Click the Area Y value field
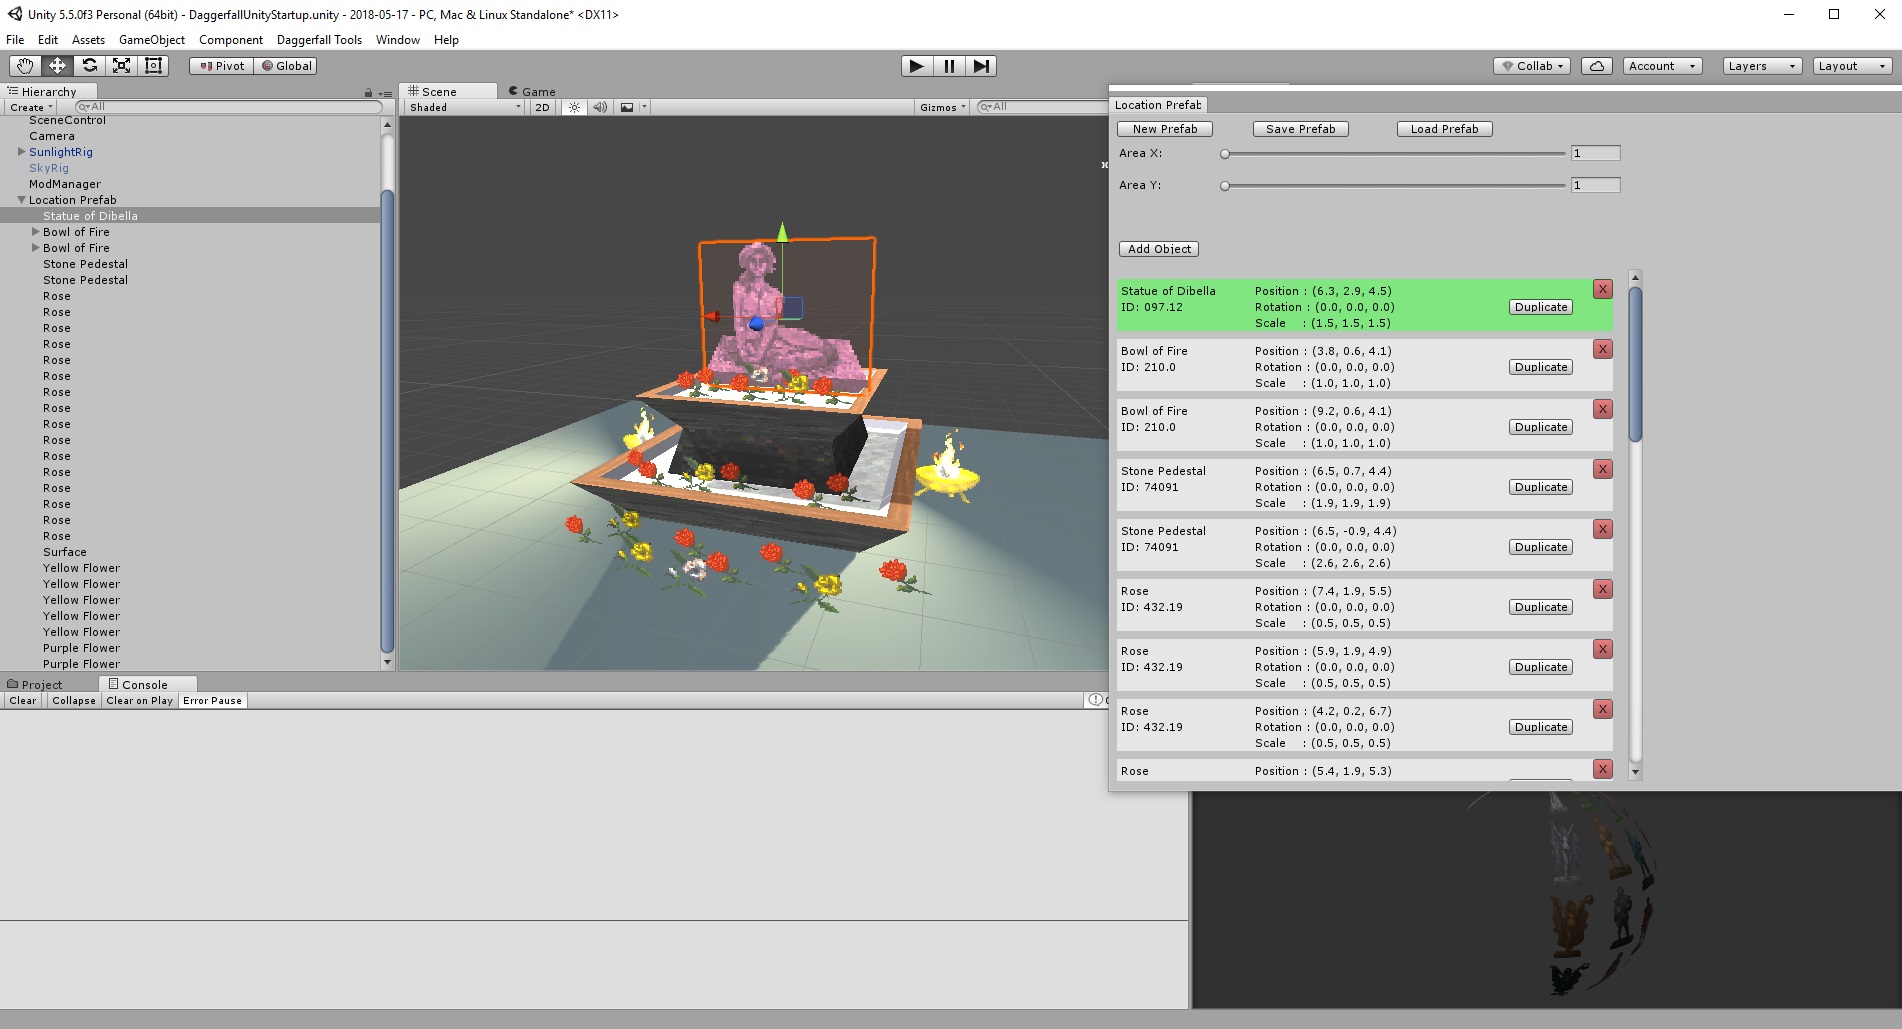 pos(1595,185)
